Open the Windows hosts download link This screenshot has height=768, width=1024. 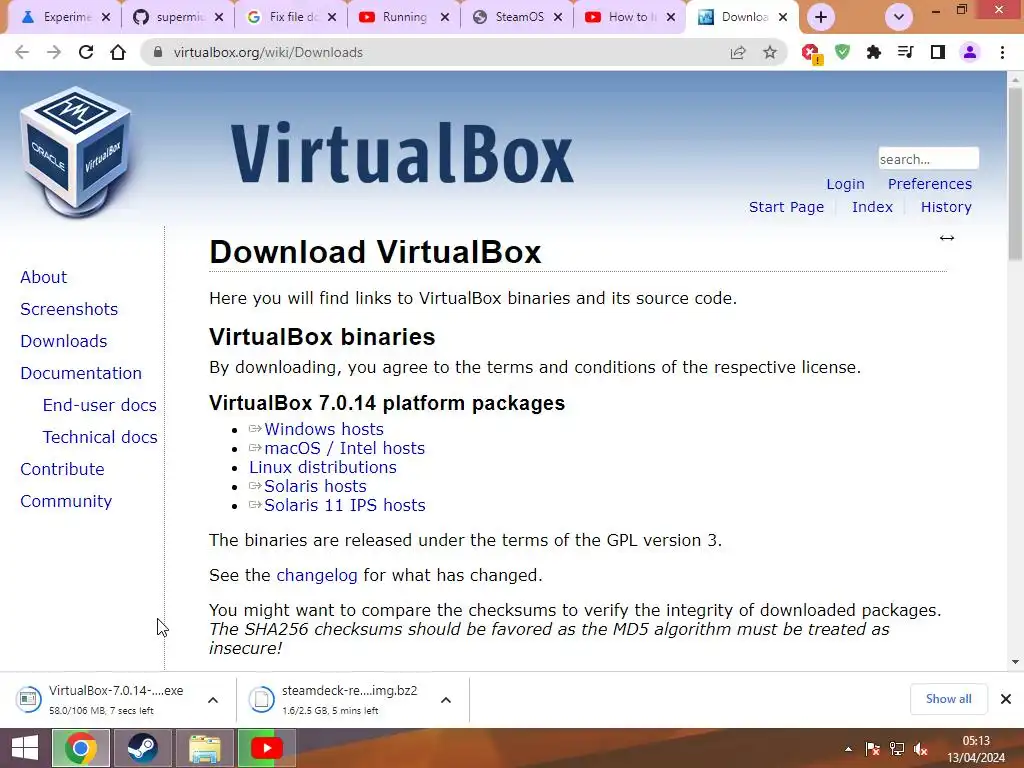pos(323,429)
